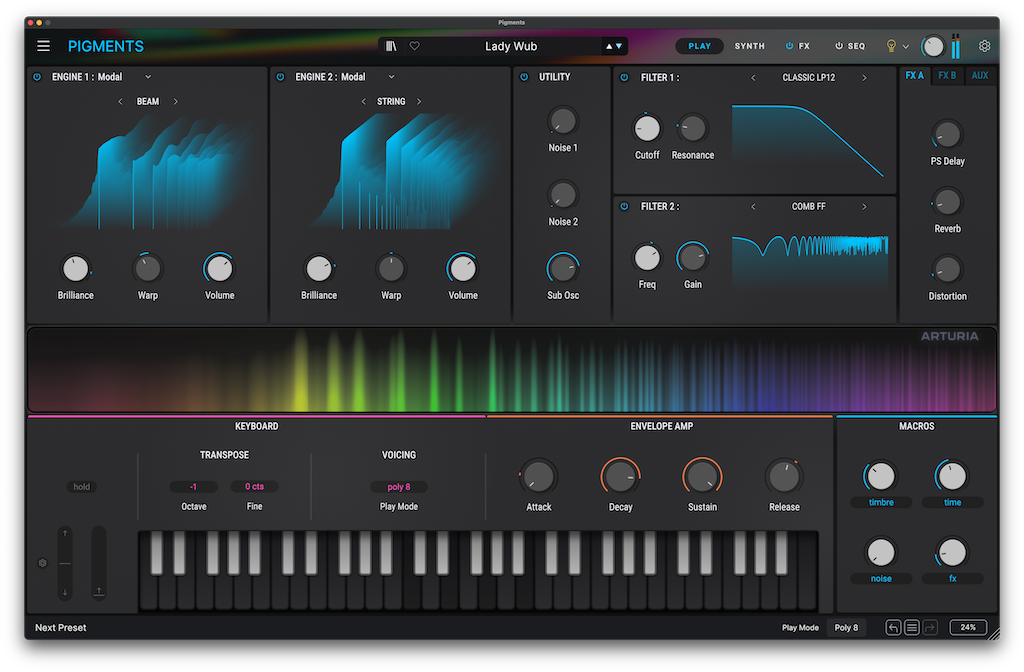
Task: Select next Engine 2 model right of STRING
Action: tap(419, 101)
